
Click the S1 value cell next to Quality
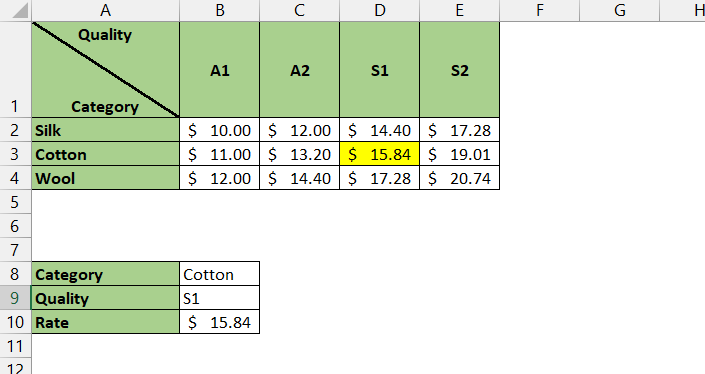tap(219, 298)
